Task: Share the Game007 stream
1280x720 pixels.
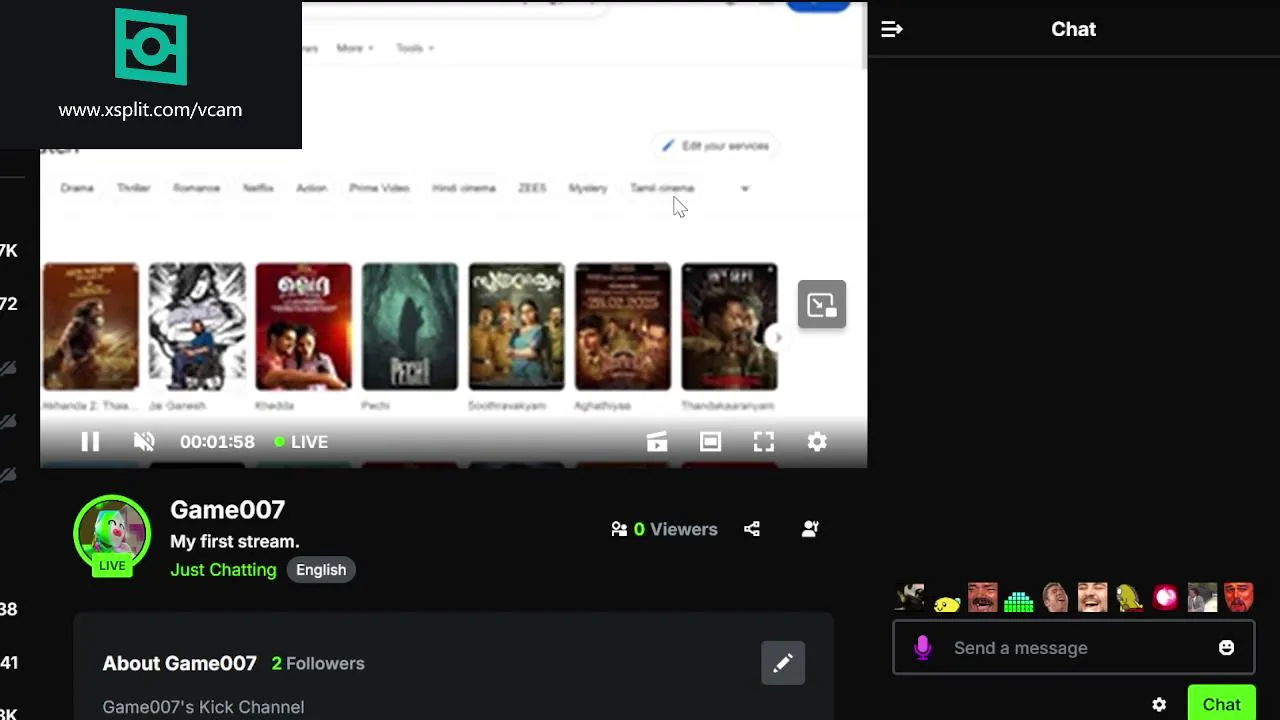Action: coord(752,529)
